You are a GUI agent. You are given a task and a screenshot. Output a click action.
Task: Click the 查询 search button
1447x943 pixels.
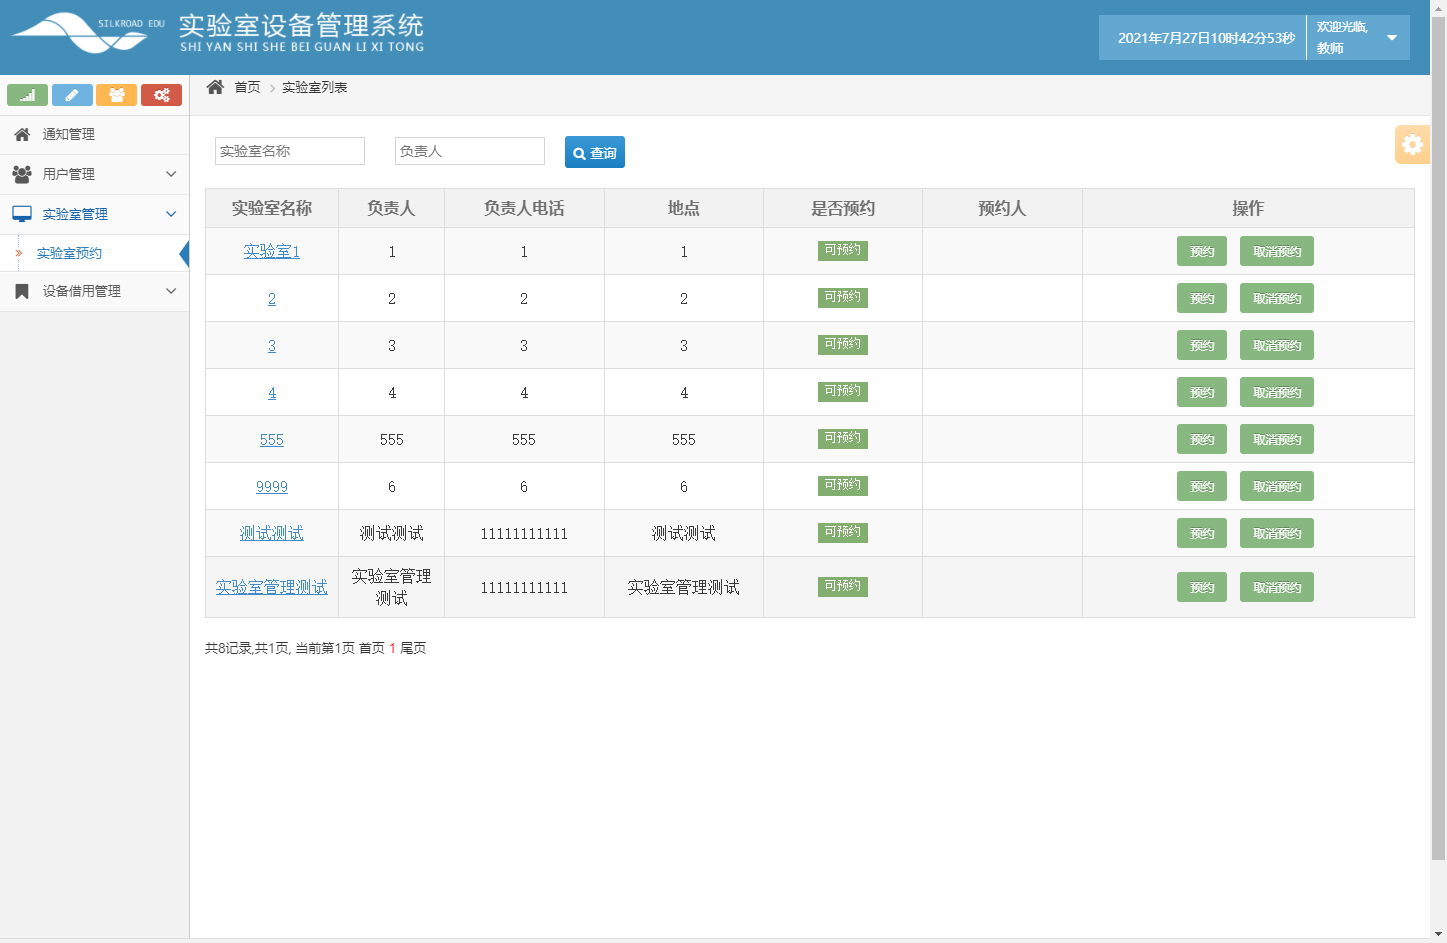(x=594, y=152)
